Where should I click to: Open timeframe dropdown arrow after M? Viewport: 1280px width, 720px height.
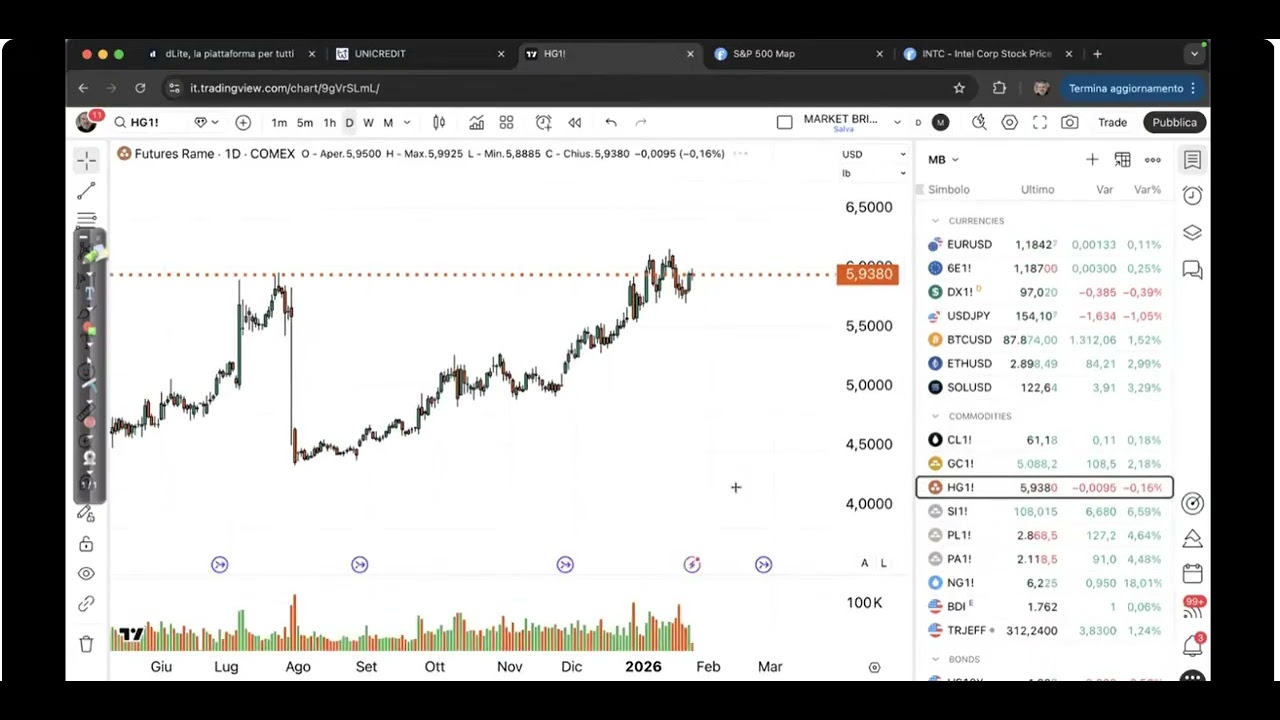408,122
